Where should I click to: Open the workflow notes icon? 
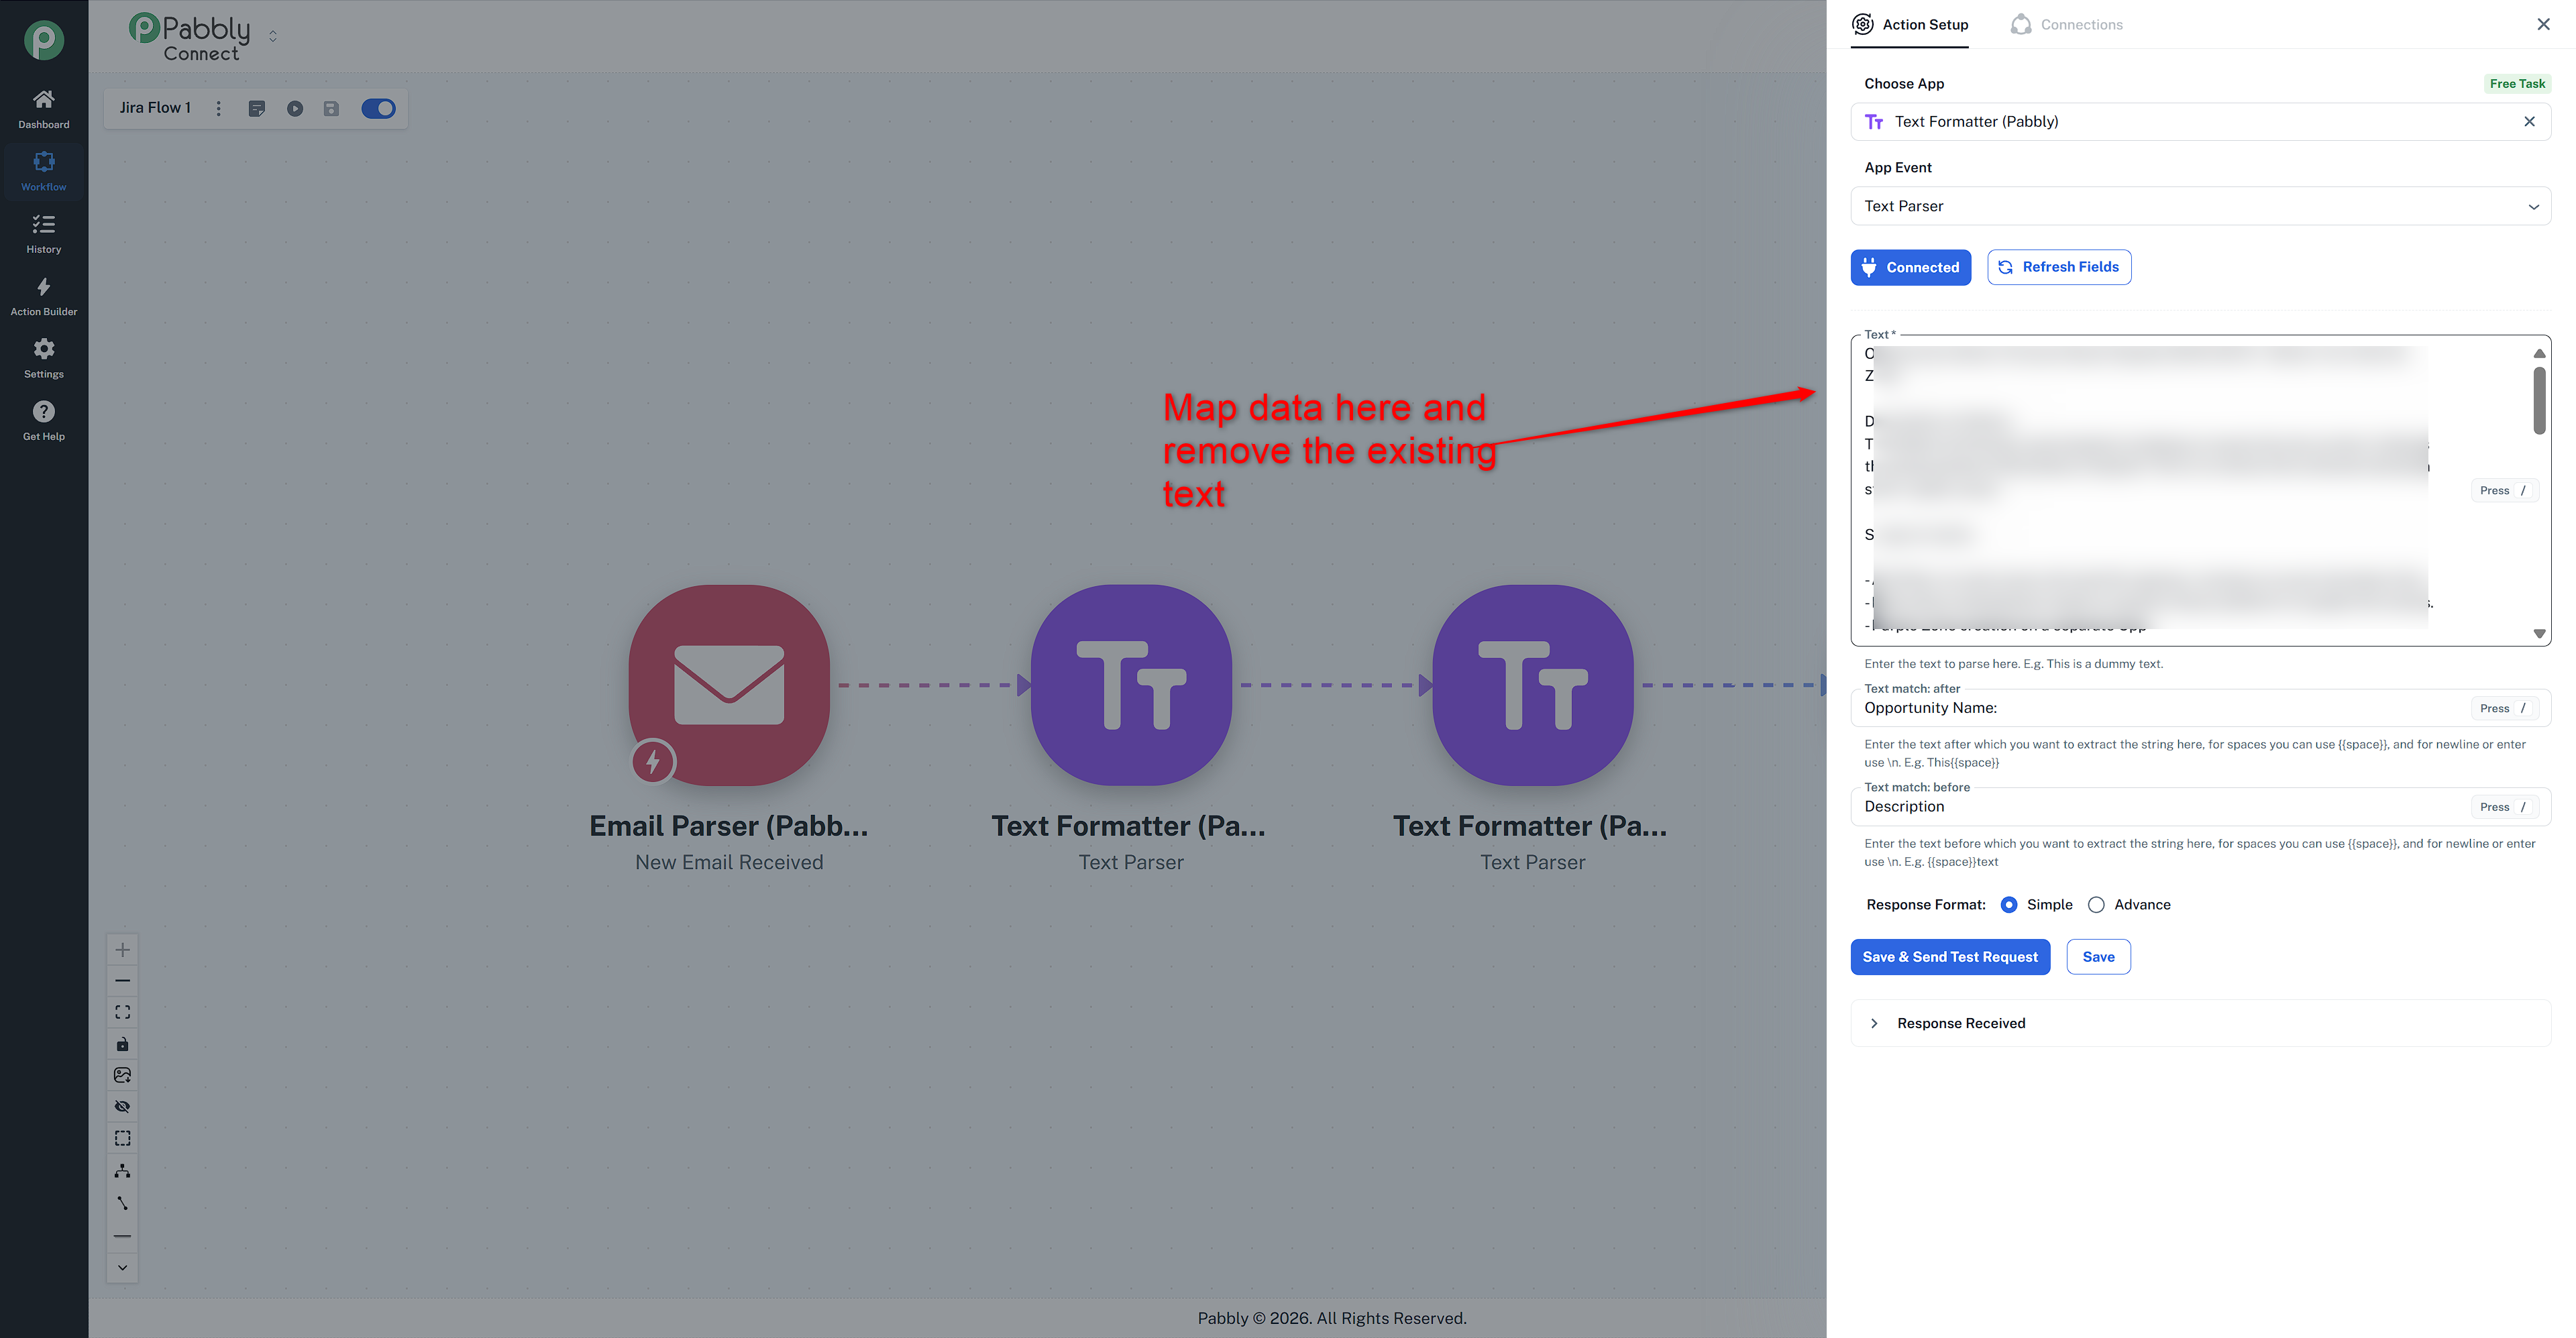257,108
